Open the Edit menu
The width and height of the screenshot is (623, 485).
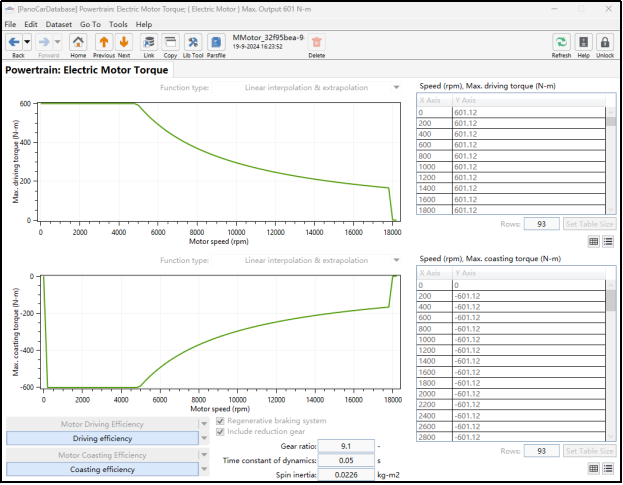click(31, 25)
